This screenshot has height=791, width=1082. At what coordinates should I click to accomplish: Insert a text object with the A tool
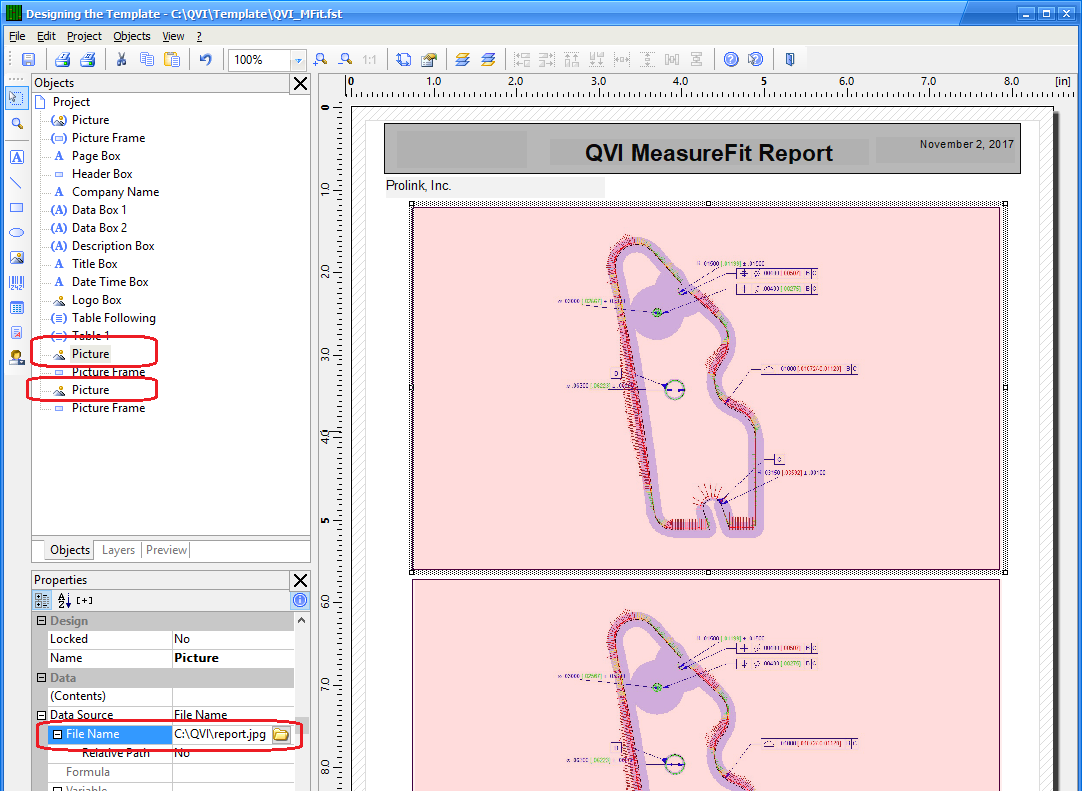[x=17, y=157]
